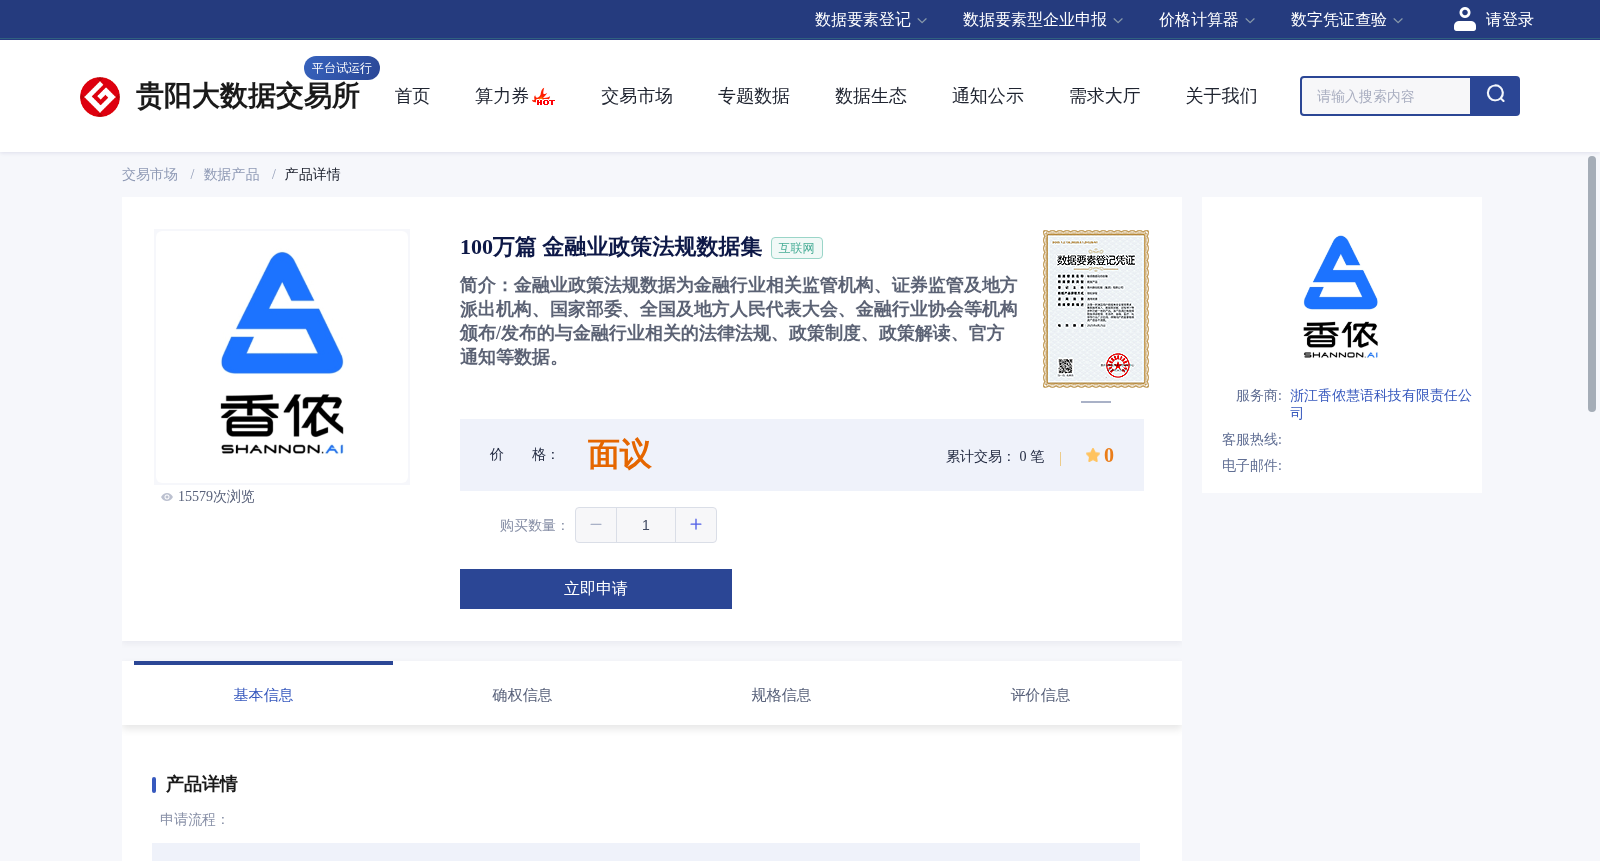Switch to the 确权信息 tab

tap(522, 695)
